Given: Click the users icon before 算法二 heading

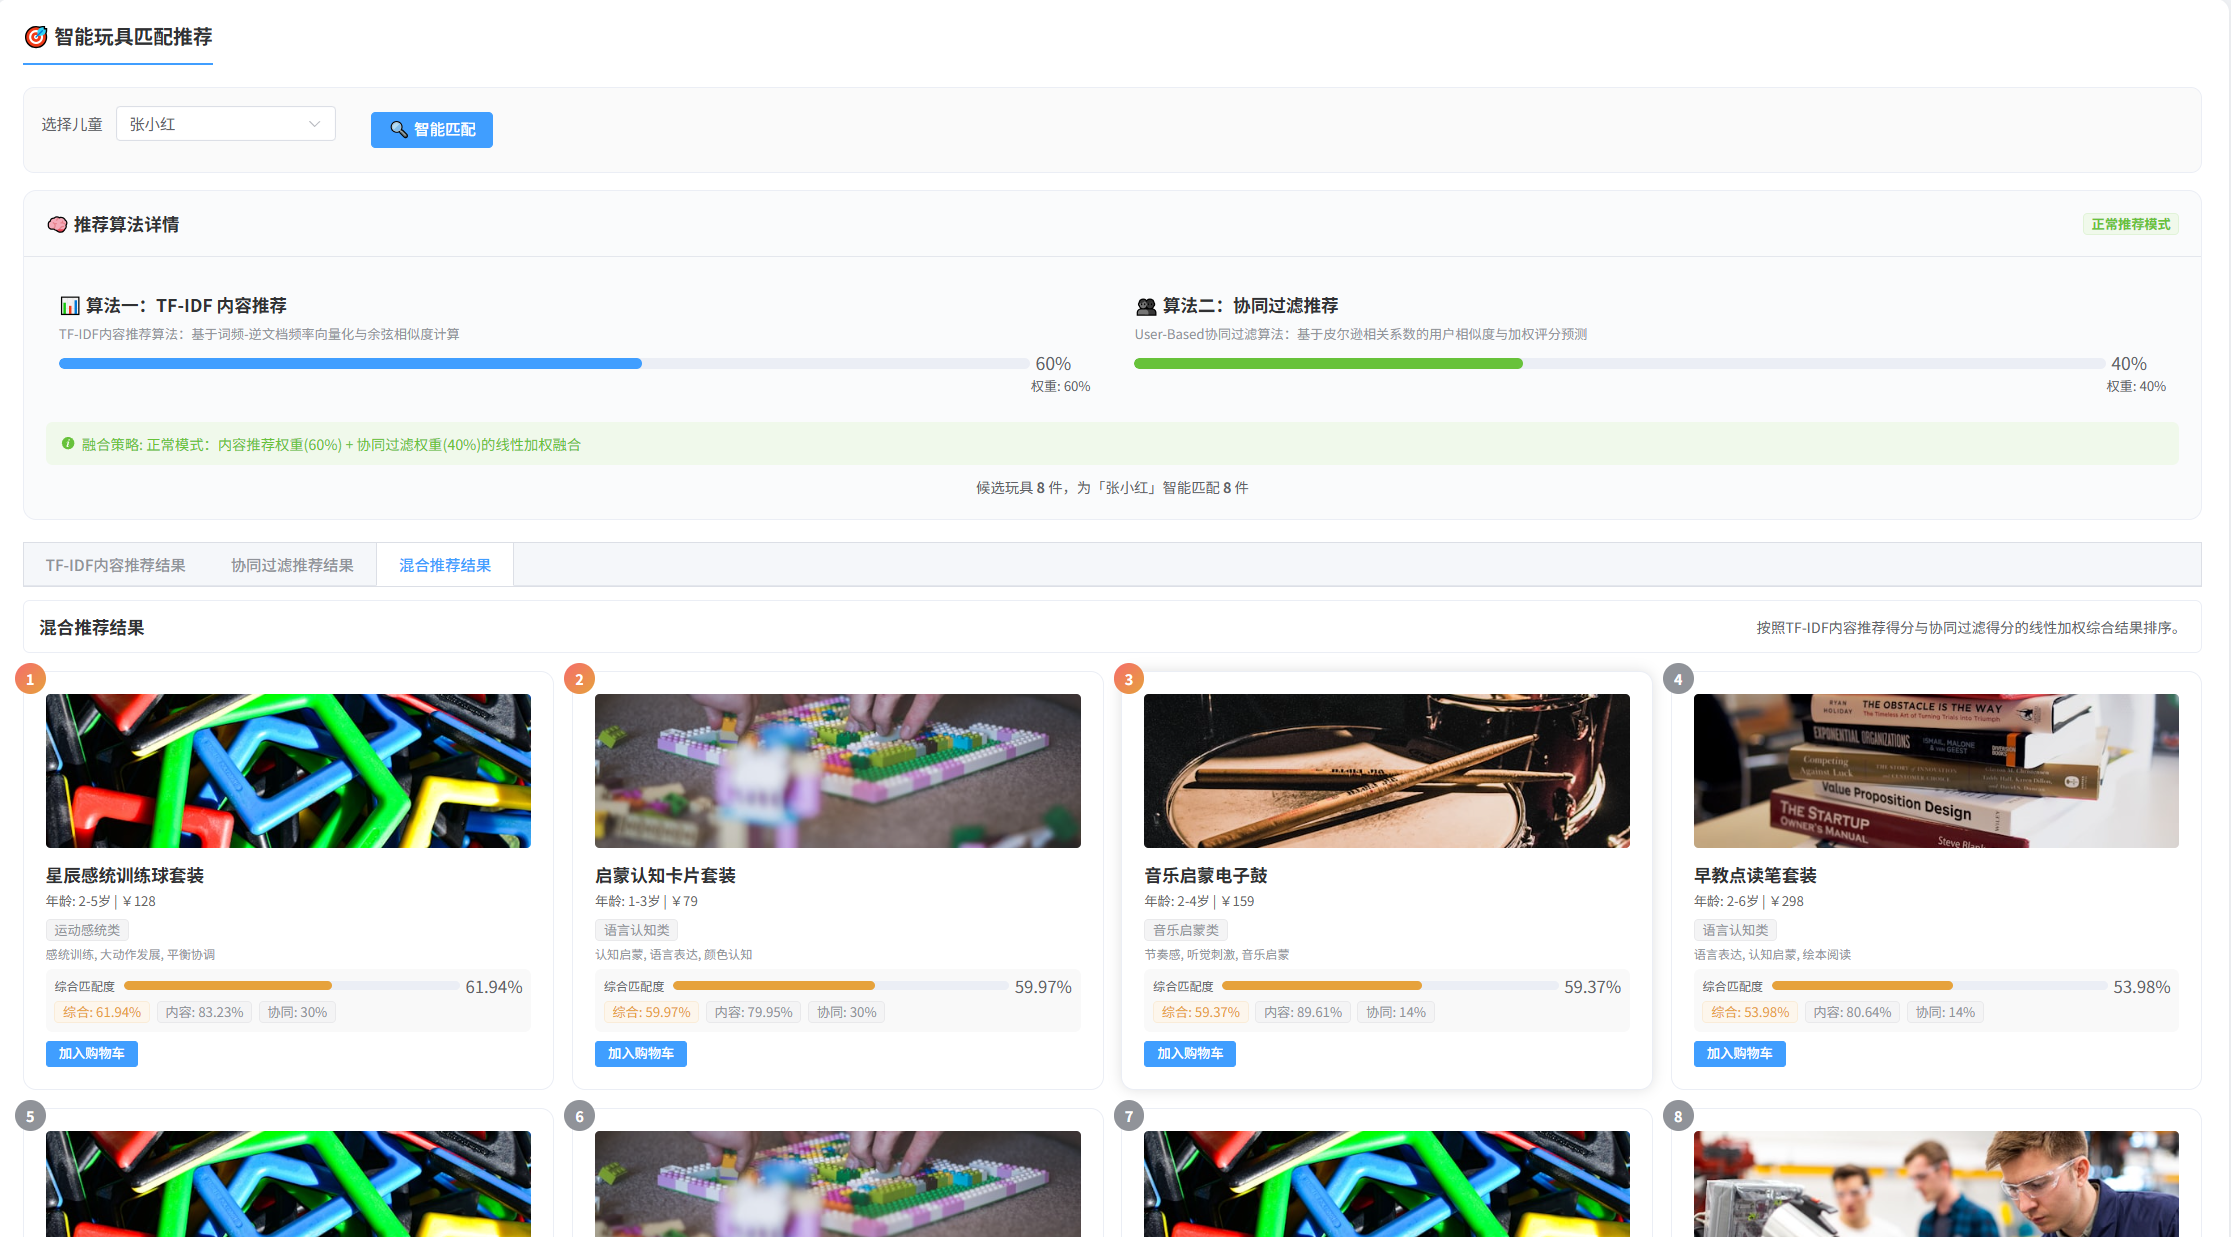Looking at the screenshot, I should (x=1146, y=306).
